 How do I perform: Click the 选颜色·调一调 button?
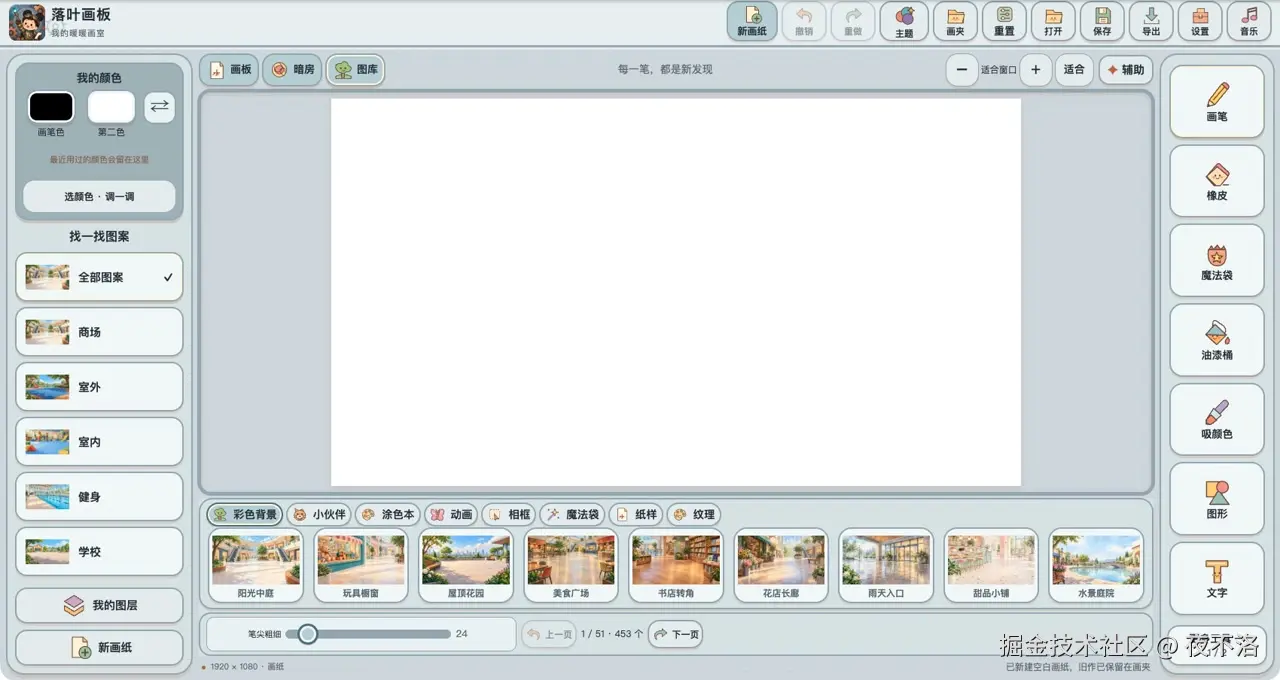pos(99,197)
